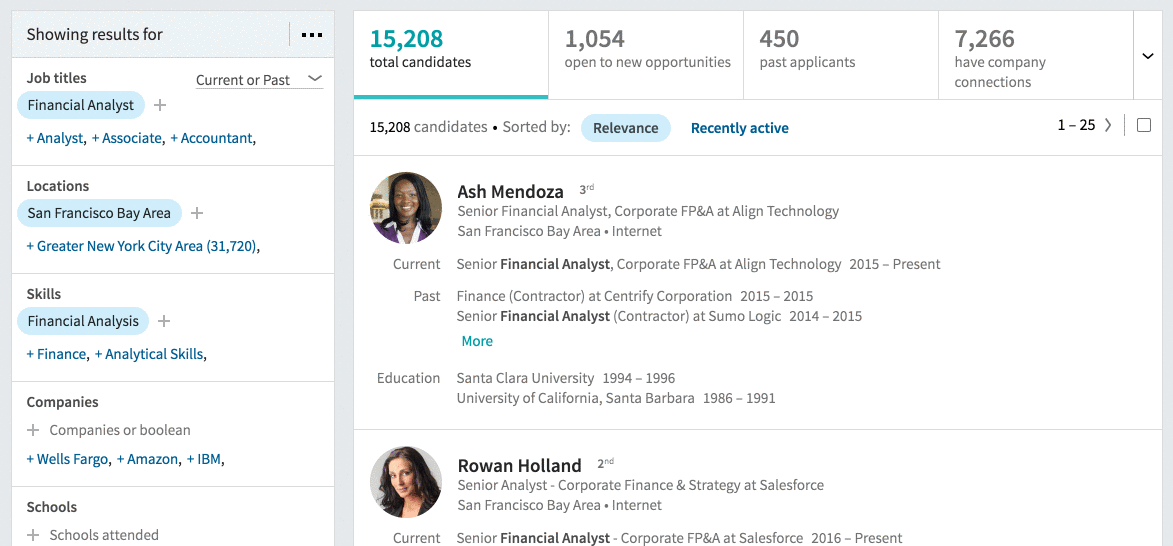Tick the select all candidates checkbox
Viewport: 1173px width, 546px height.
1144,126
